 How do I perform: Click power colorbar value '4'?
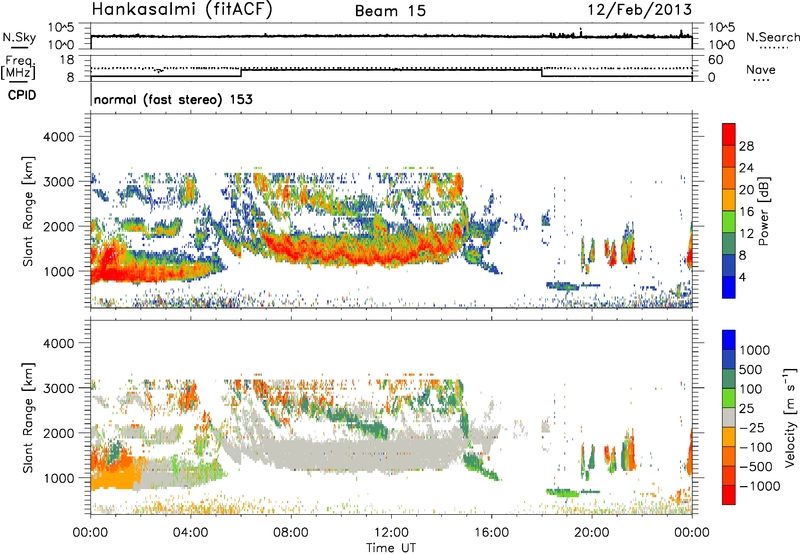click(x=742, y=277)
